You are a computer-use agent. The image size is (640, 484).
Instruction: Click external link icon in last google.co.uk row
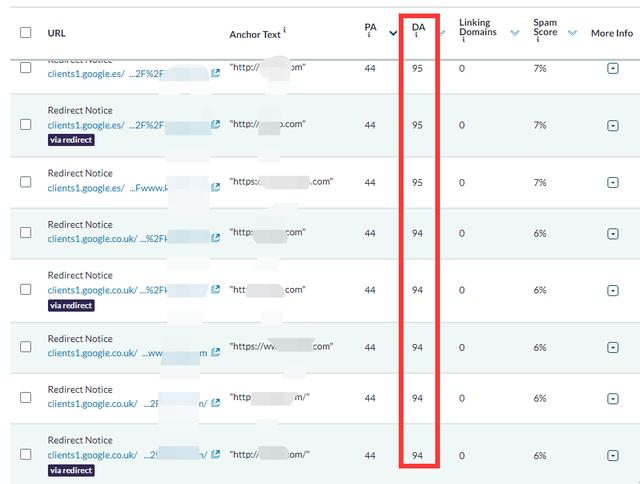[x=216, y=454]
